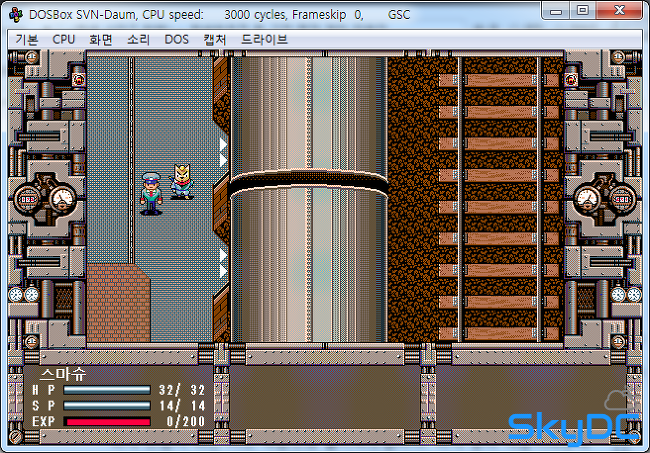Close the DOSBox window

619,11
